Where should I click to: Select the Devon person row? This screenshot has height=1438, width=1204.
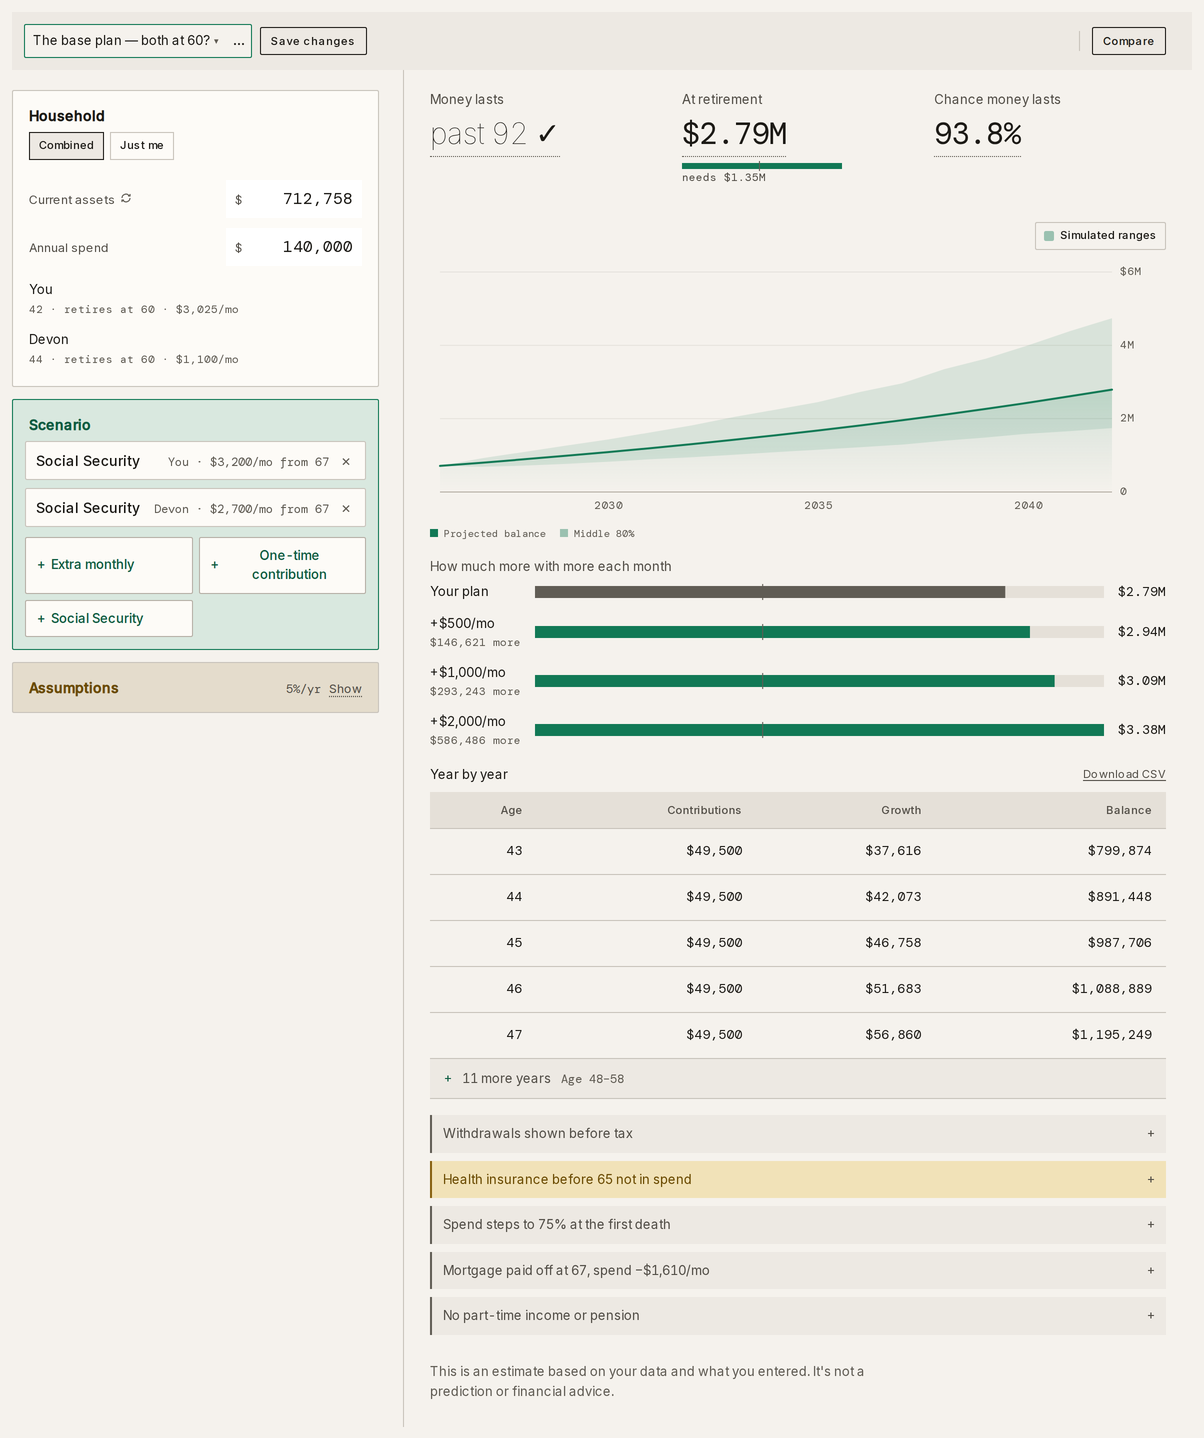pos(195,348)
